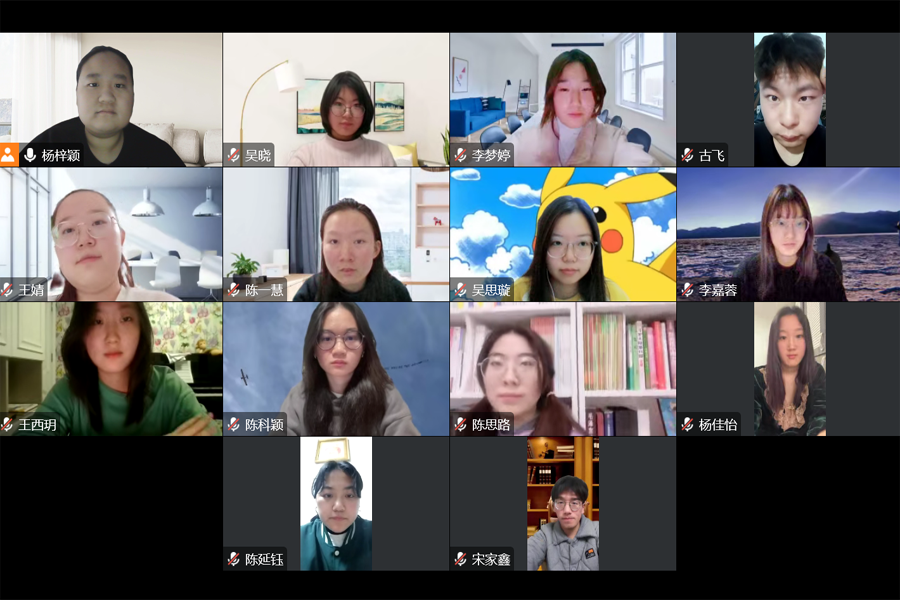Viewport: 900px width, 600px height.
Task: Click the muted mic icon beside 陈一慧
Action: point(234,290)
